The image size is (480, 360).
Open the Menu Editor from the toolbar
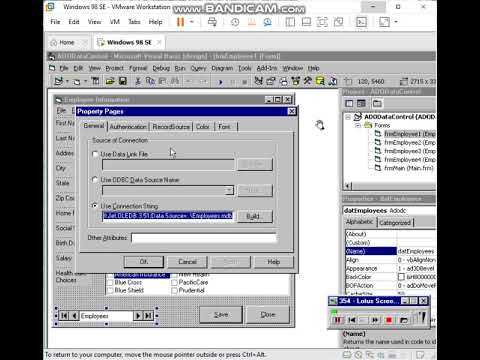(95, 81)
